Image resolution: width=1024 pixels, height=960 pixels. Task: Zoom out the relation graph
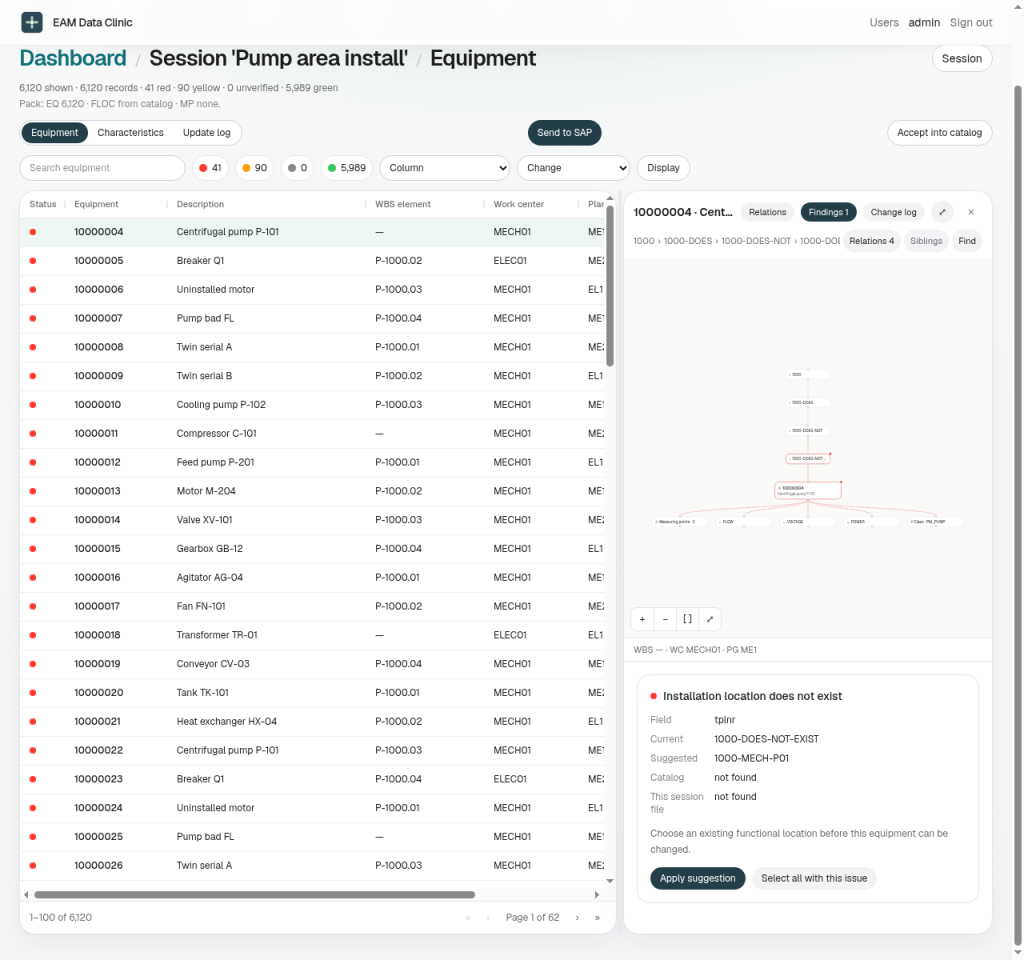tap(665, 619)
